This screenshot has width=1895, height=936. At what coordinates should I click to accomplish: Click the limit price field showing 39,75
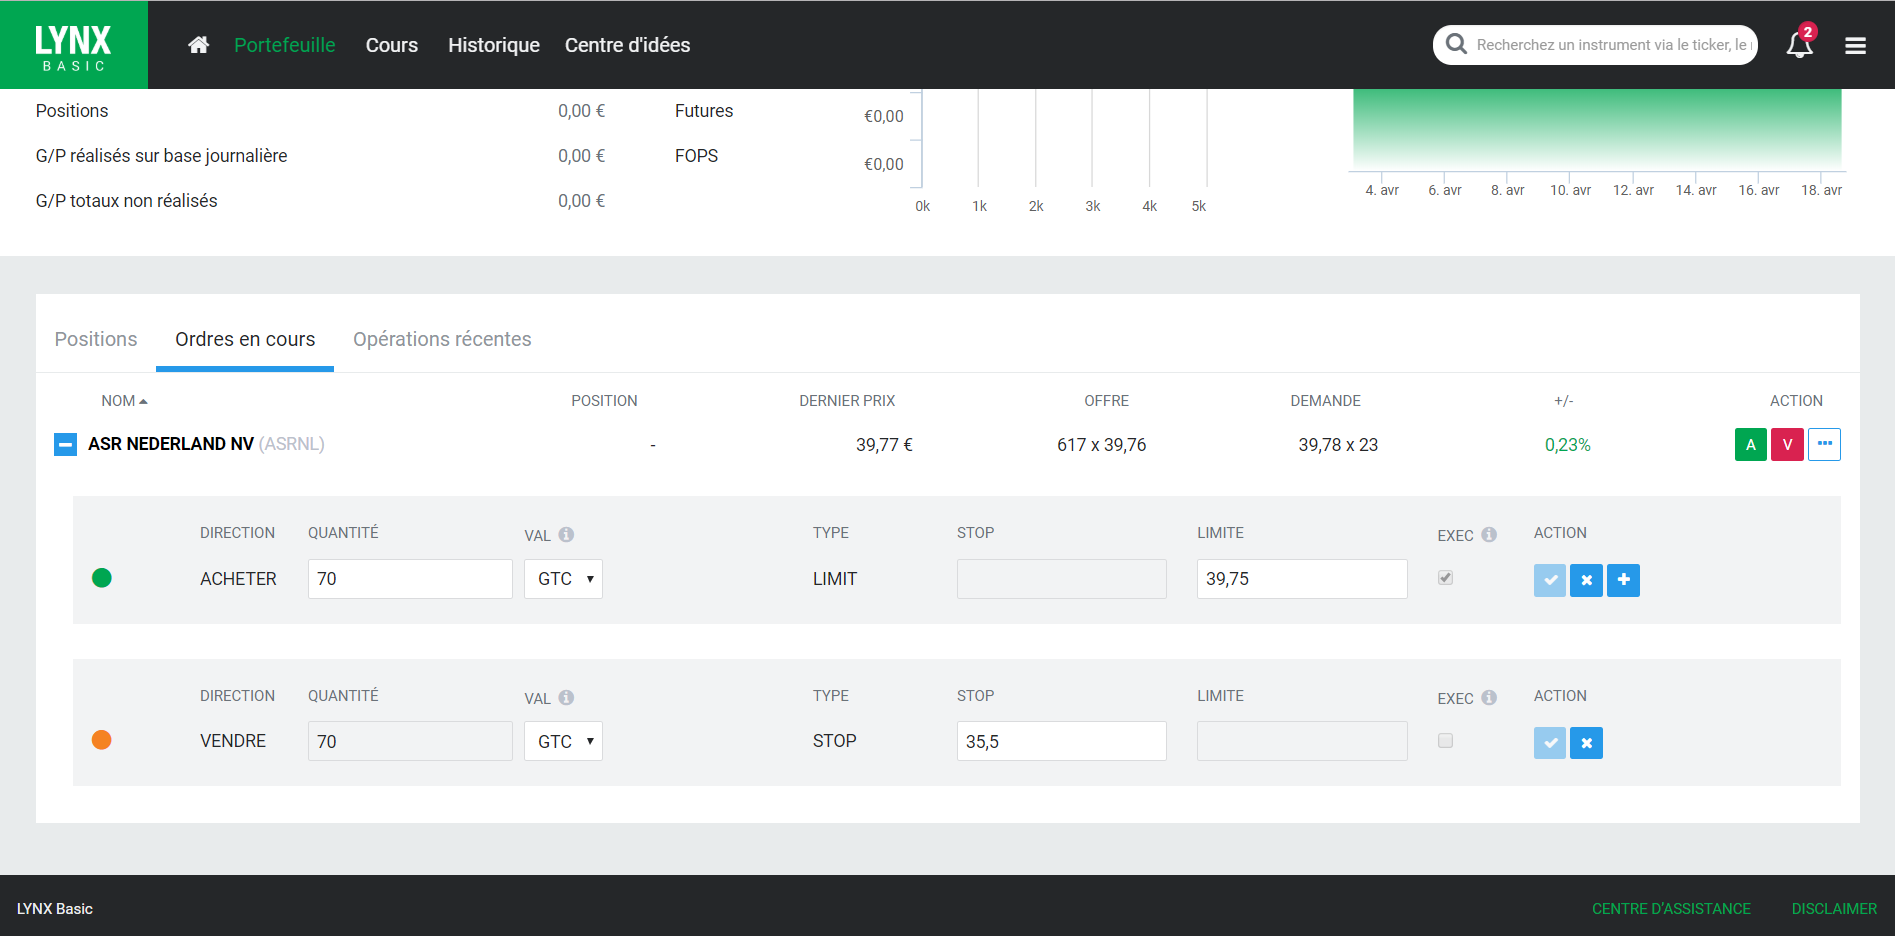1301,579
